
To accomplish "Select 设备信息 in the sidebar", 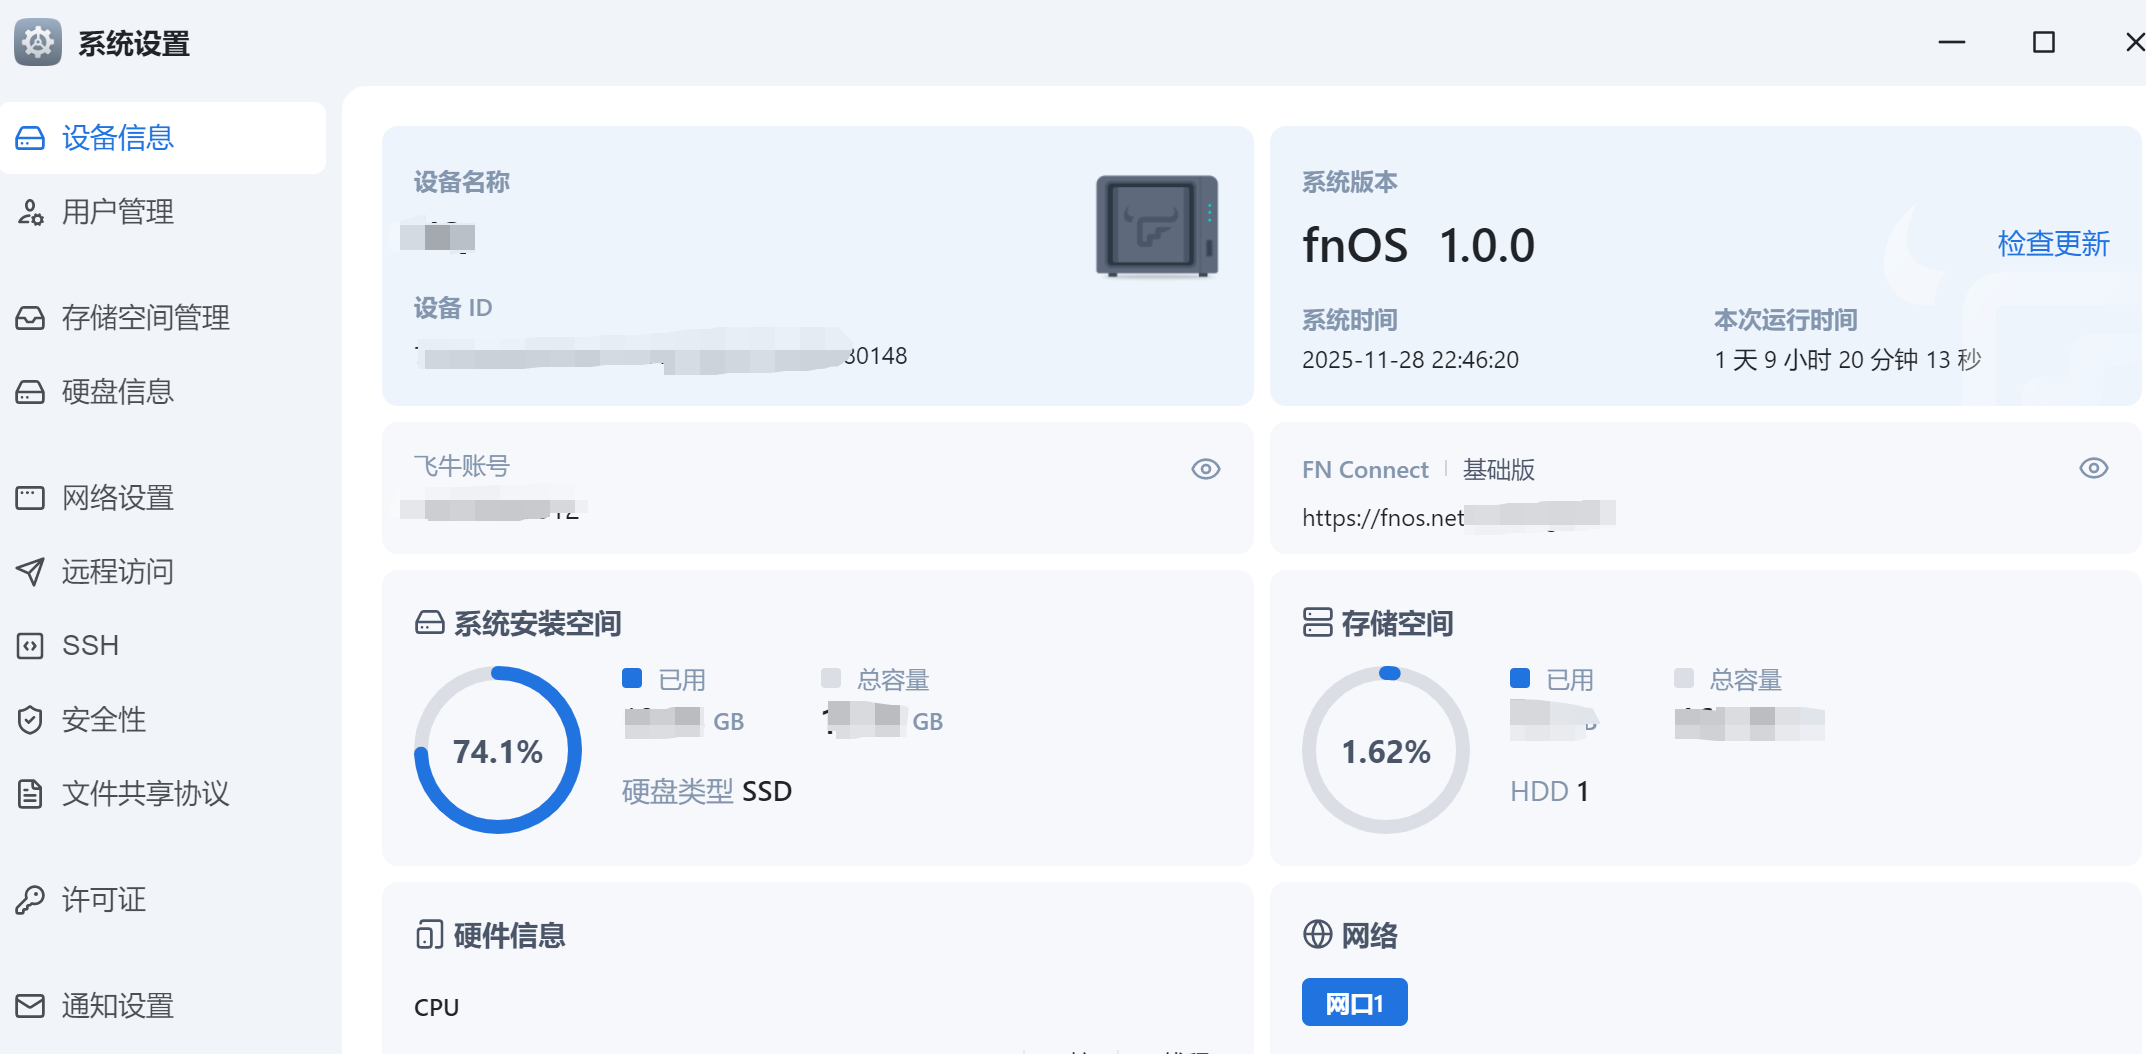I will 163,138.
